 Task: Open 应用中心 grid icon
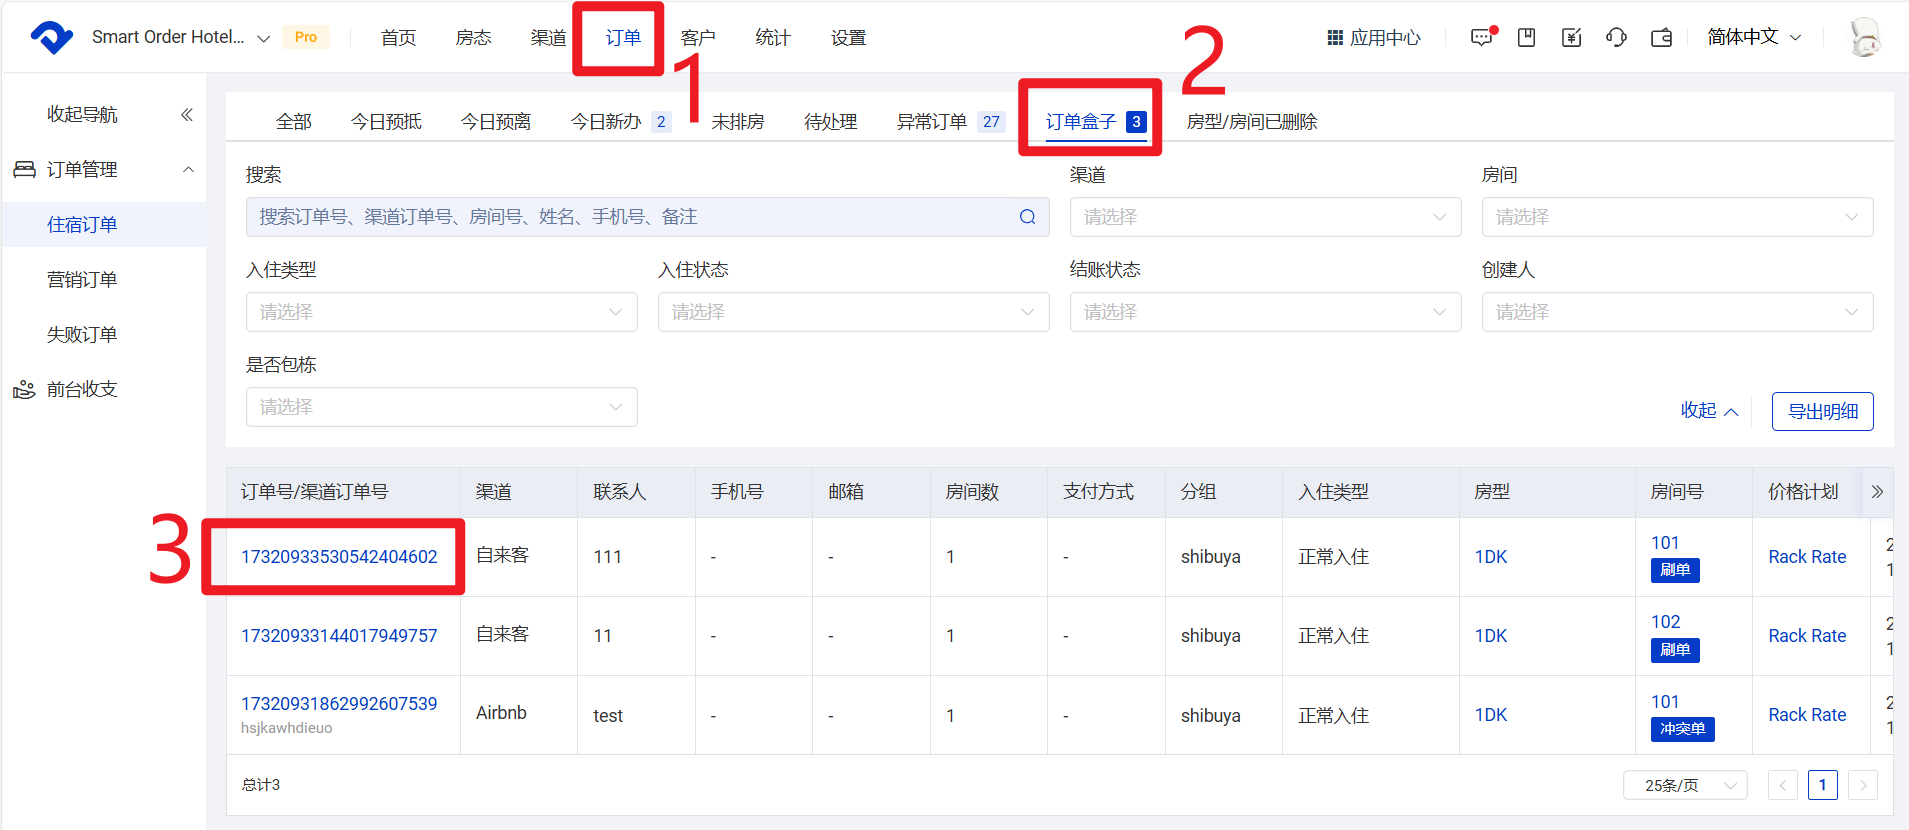(1335, 38)
